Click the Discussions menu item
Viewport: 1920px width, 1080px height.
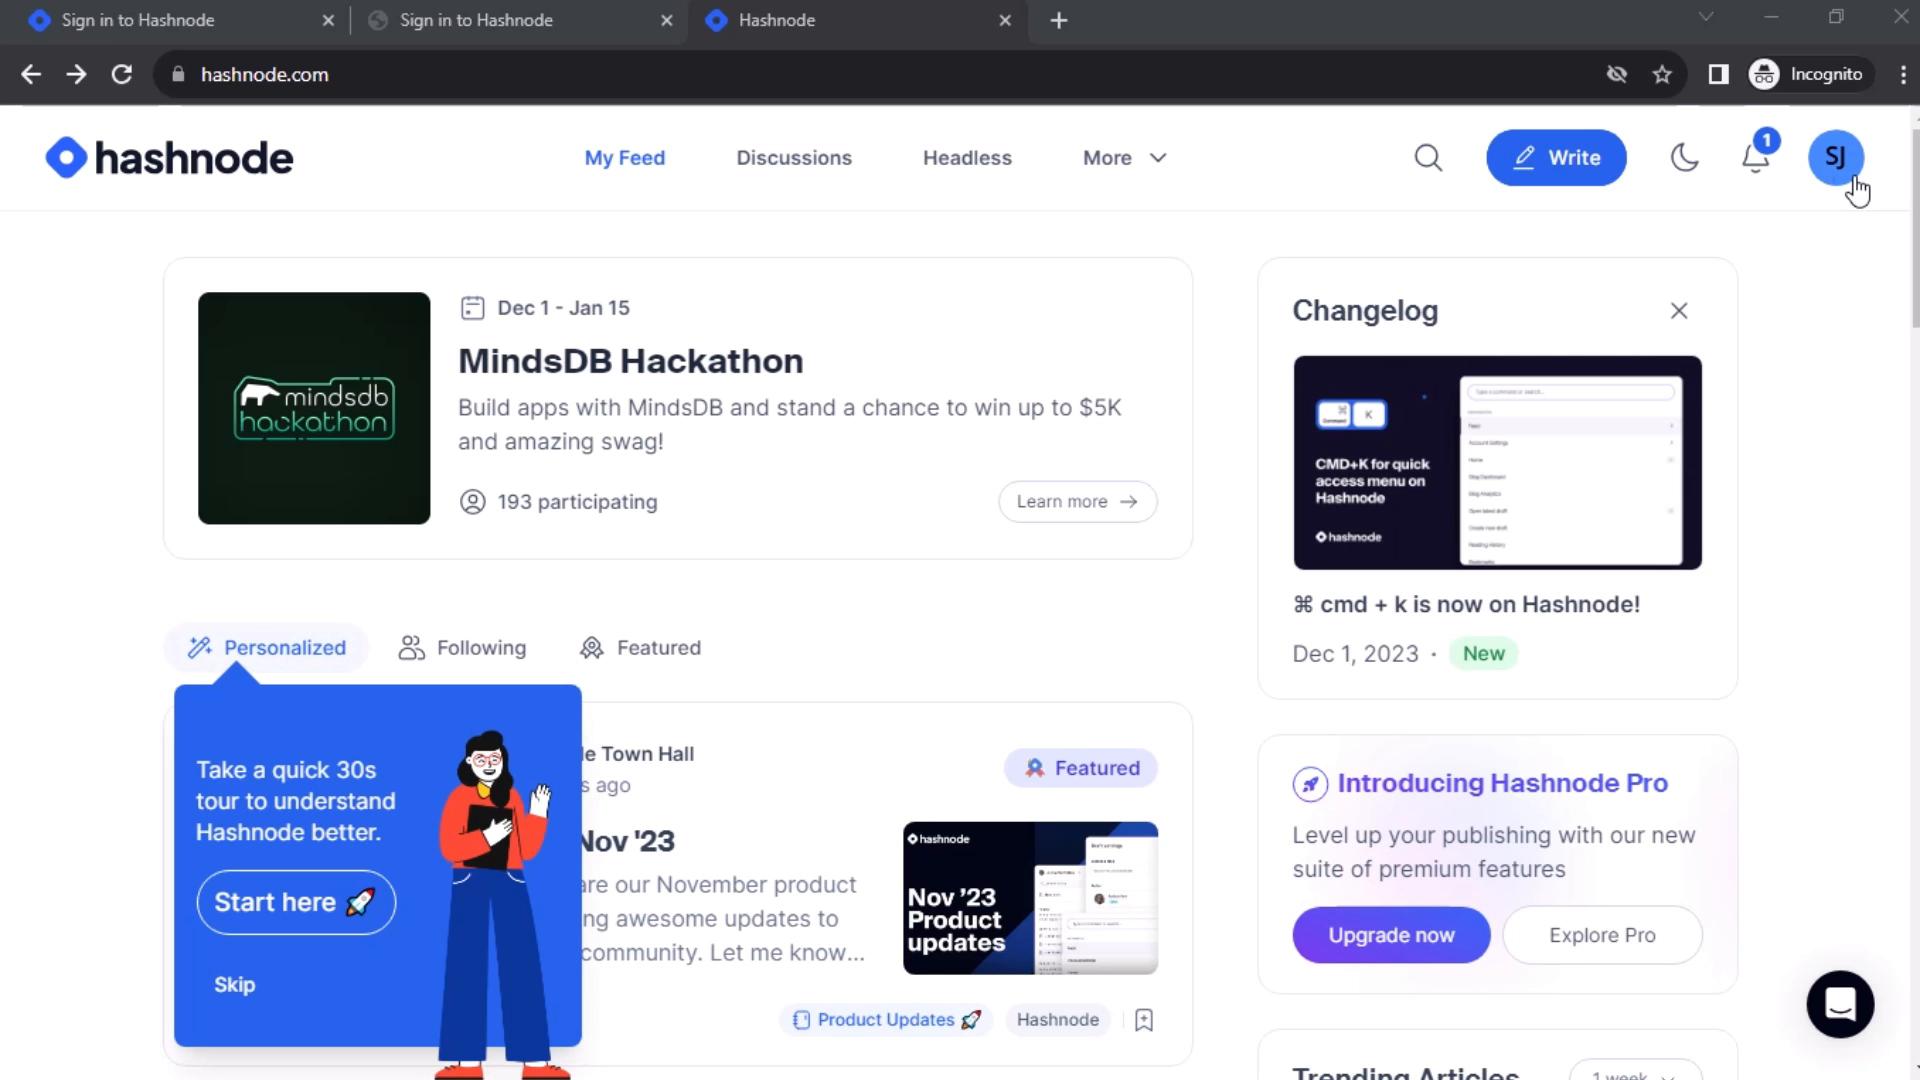click(x=793, y=158)
